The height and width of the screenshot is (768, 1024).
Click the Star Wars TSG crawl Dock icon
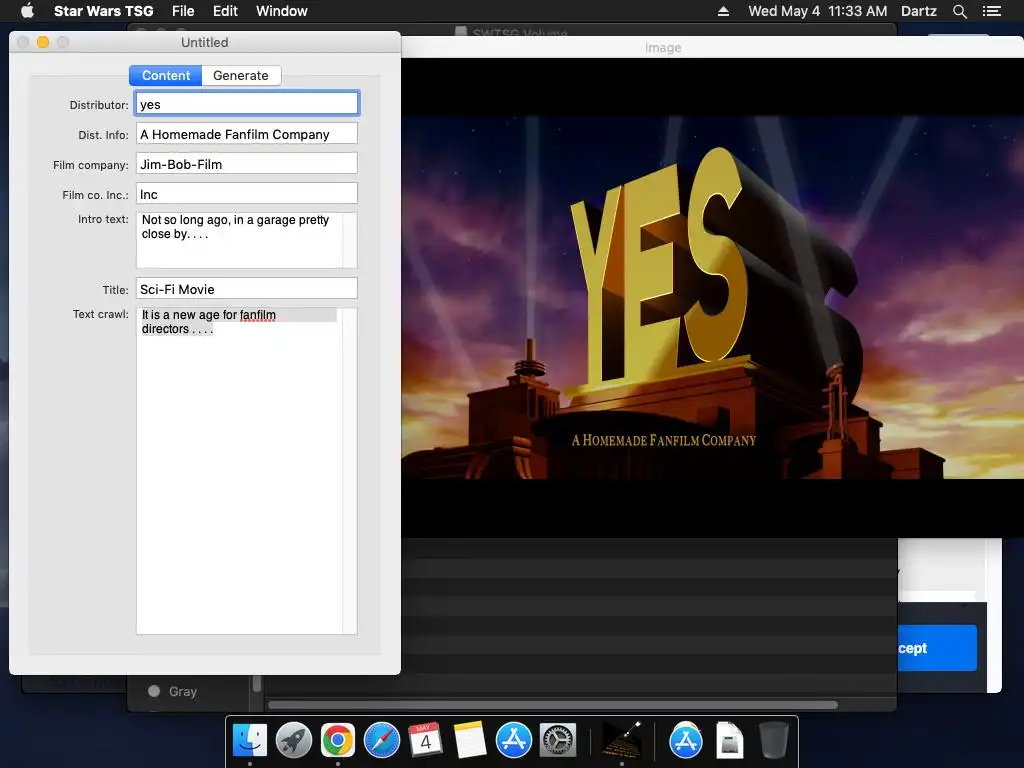[x=621, y=740]
